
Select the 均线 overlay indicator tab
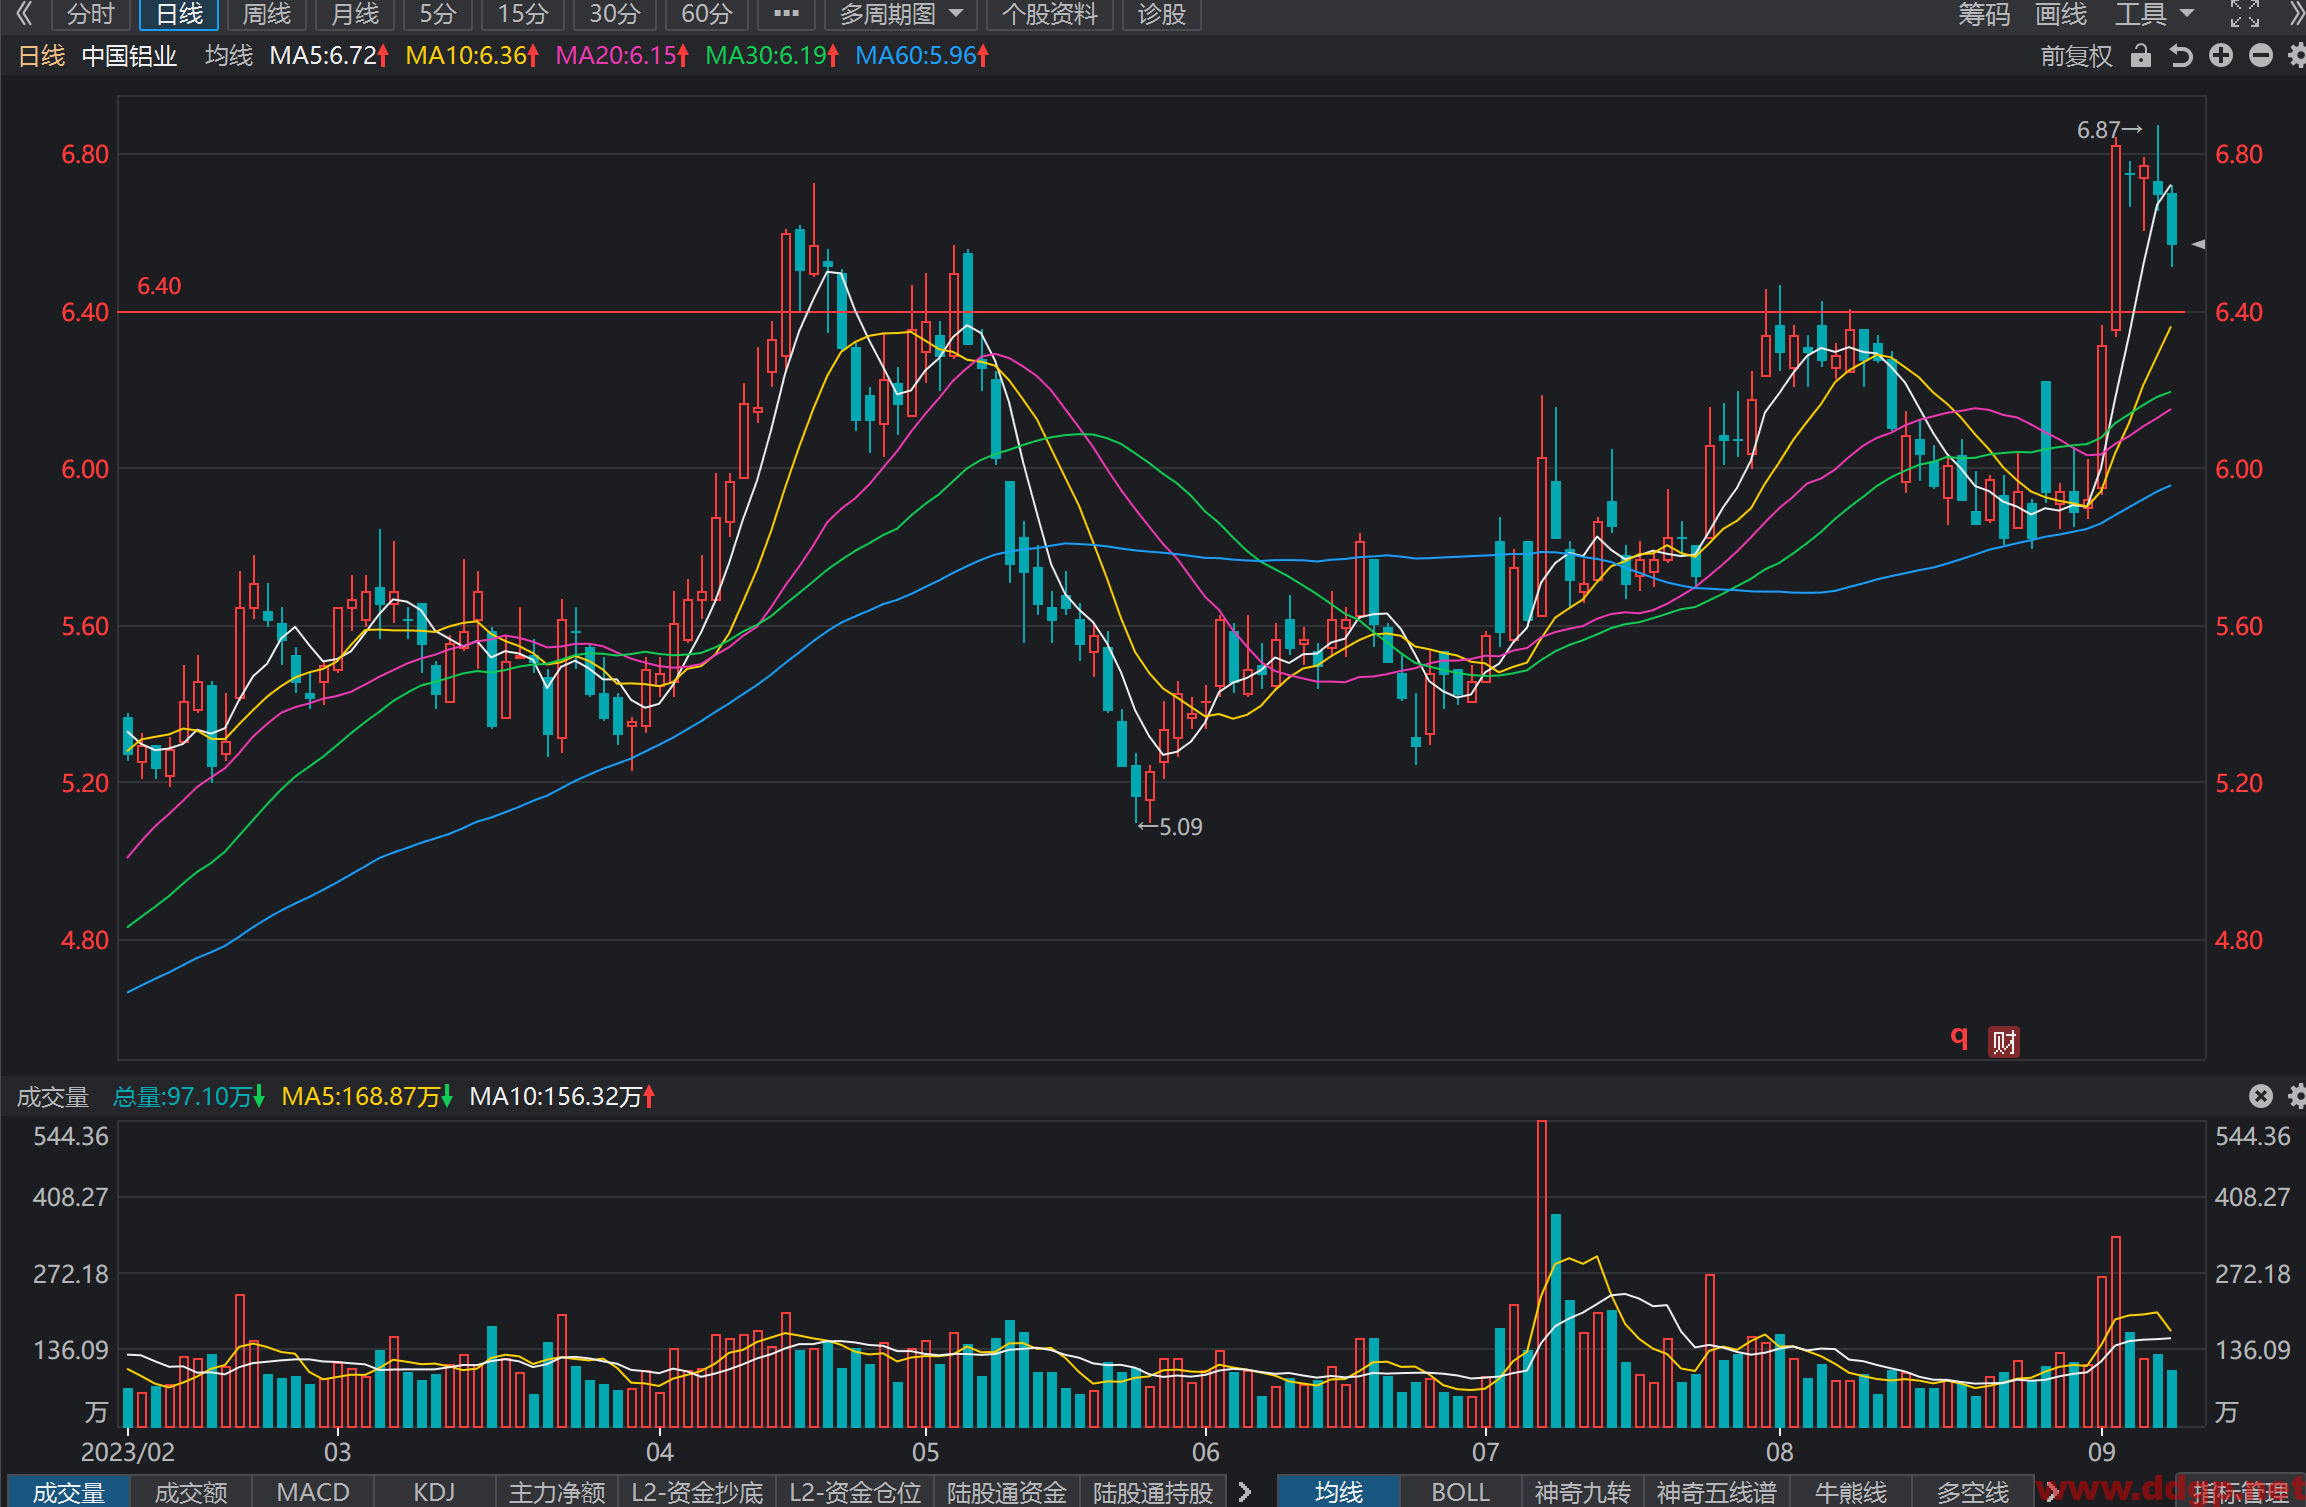1338,1492
